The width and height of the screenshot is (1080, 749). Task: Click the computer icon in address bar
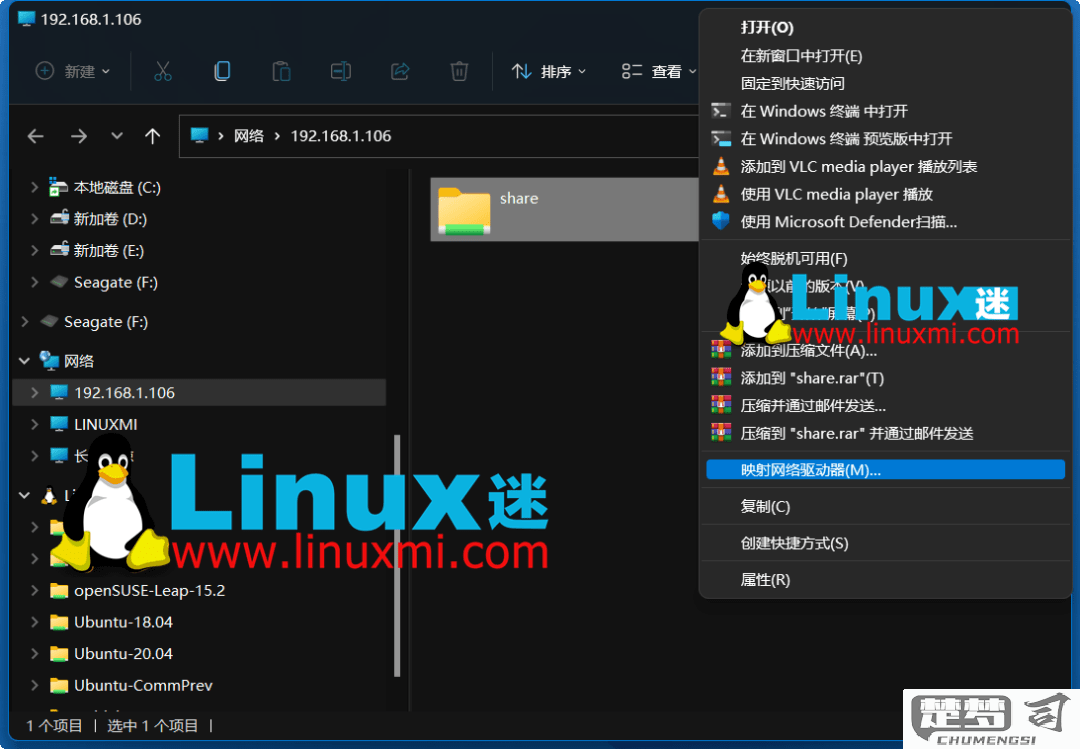[199, 135]
